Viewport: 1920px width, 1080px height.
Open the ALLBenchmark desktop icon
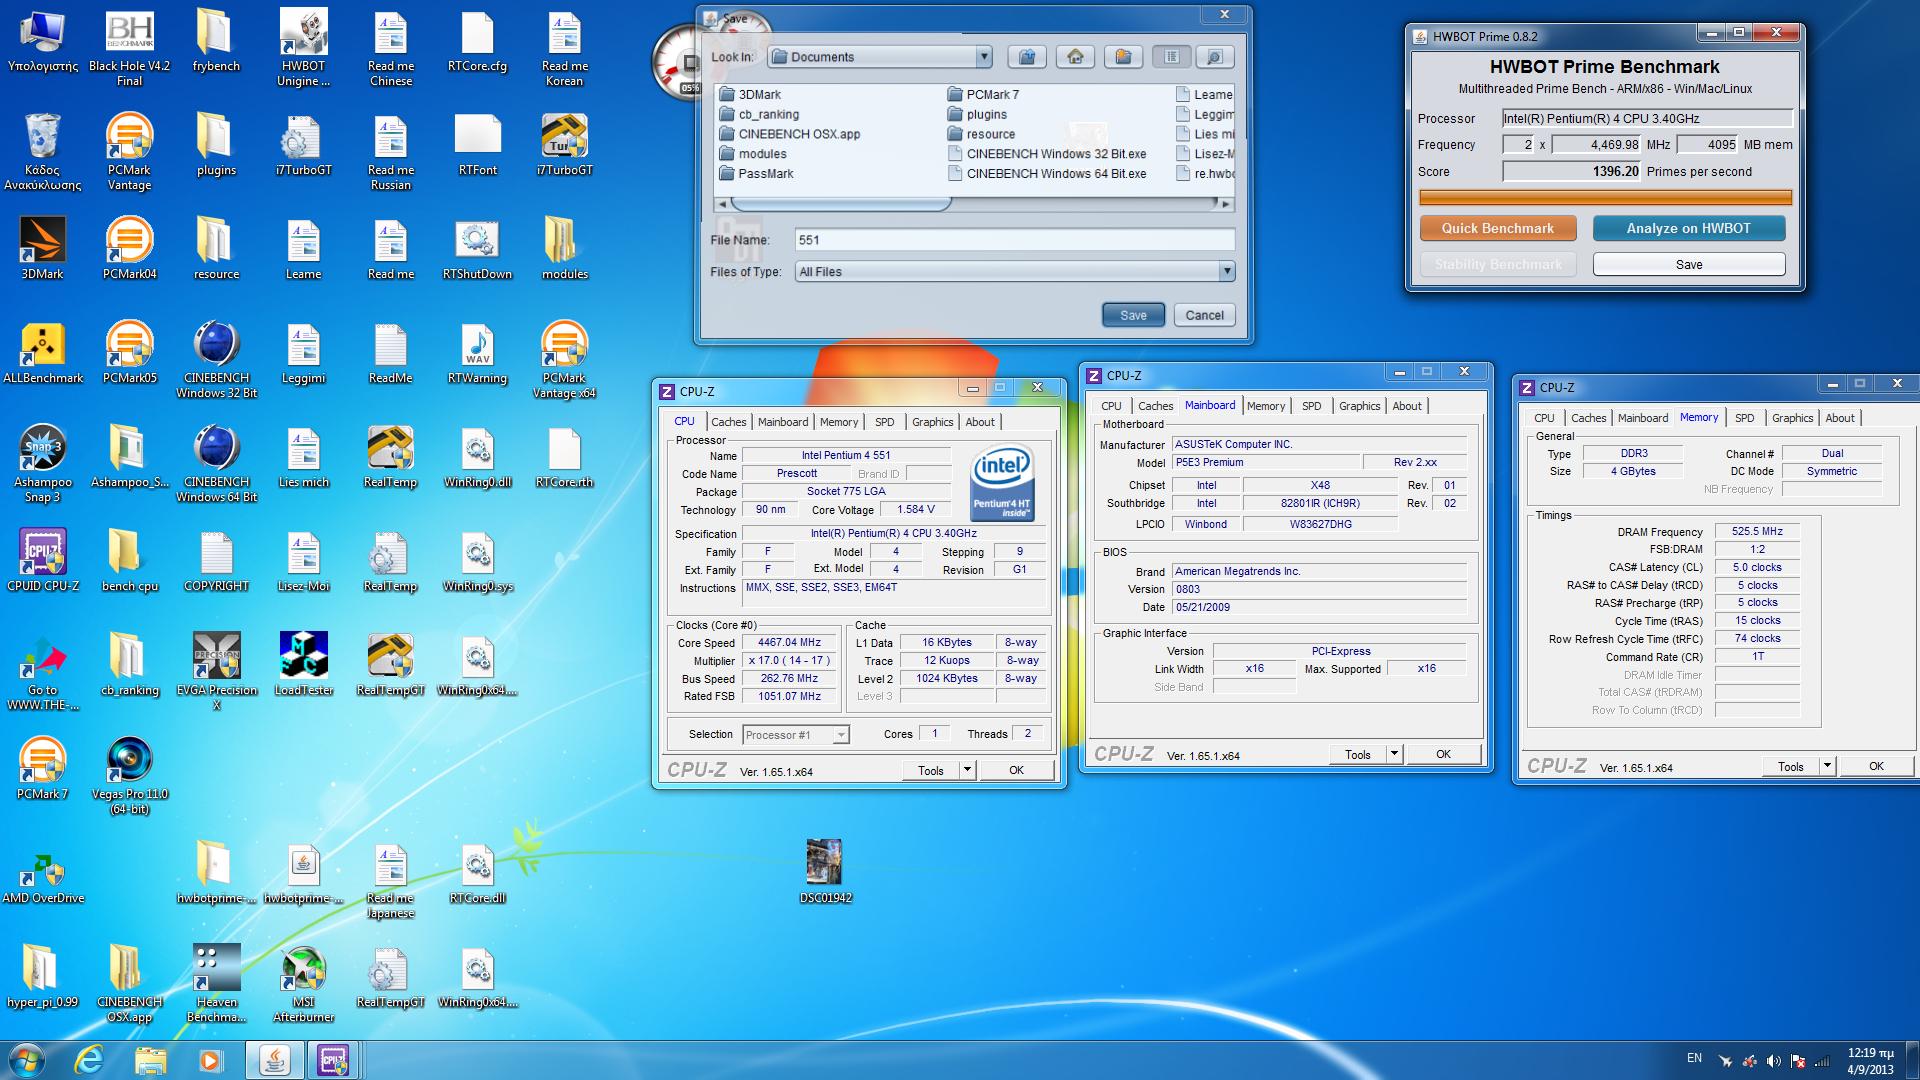click(42, 352)
